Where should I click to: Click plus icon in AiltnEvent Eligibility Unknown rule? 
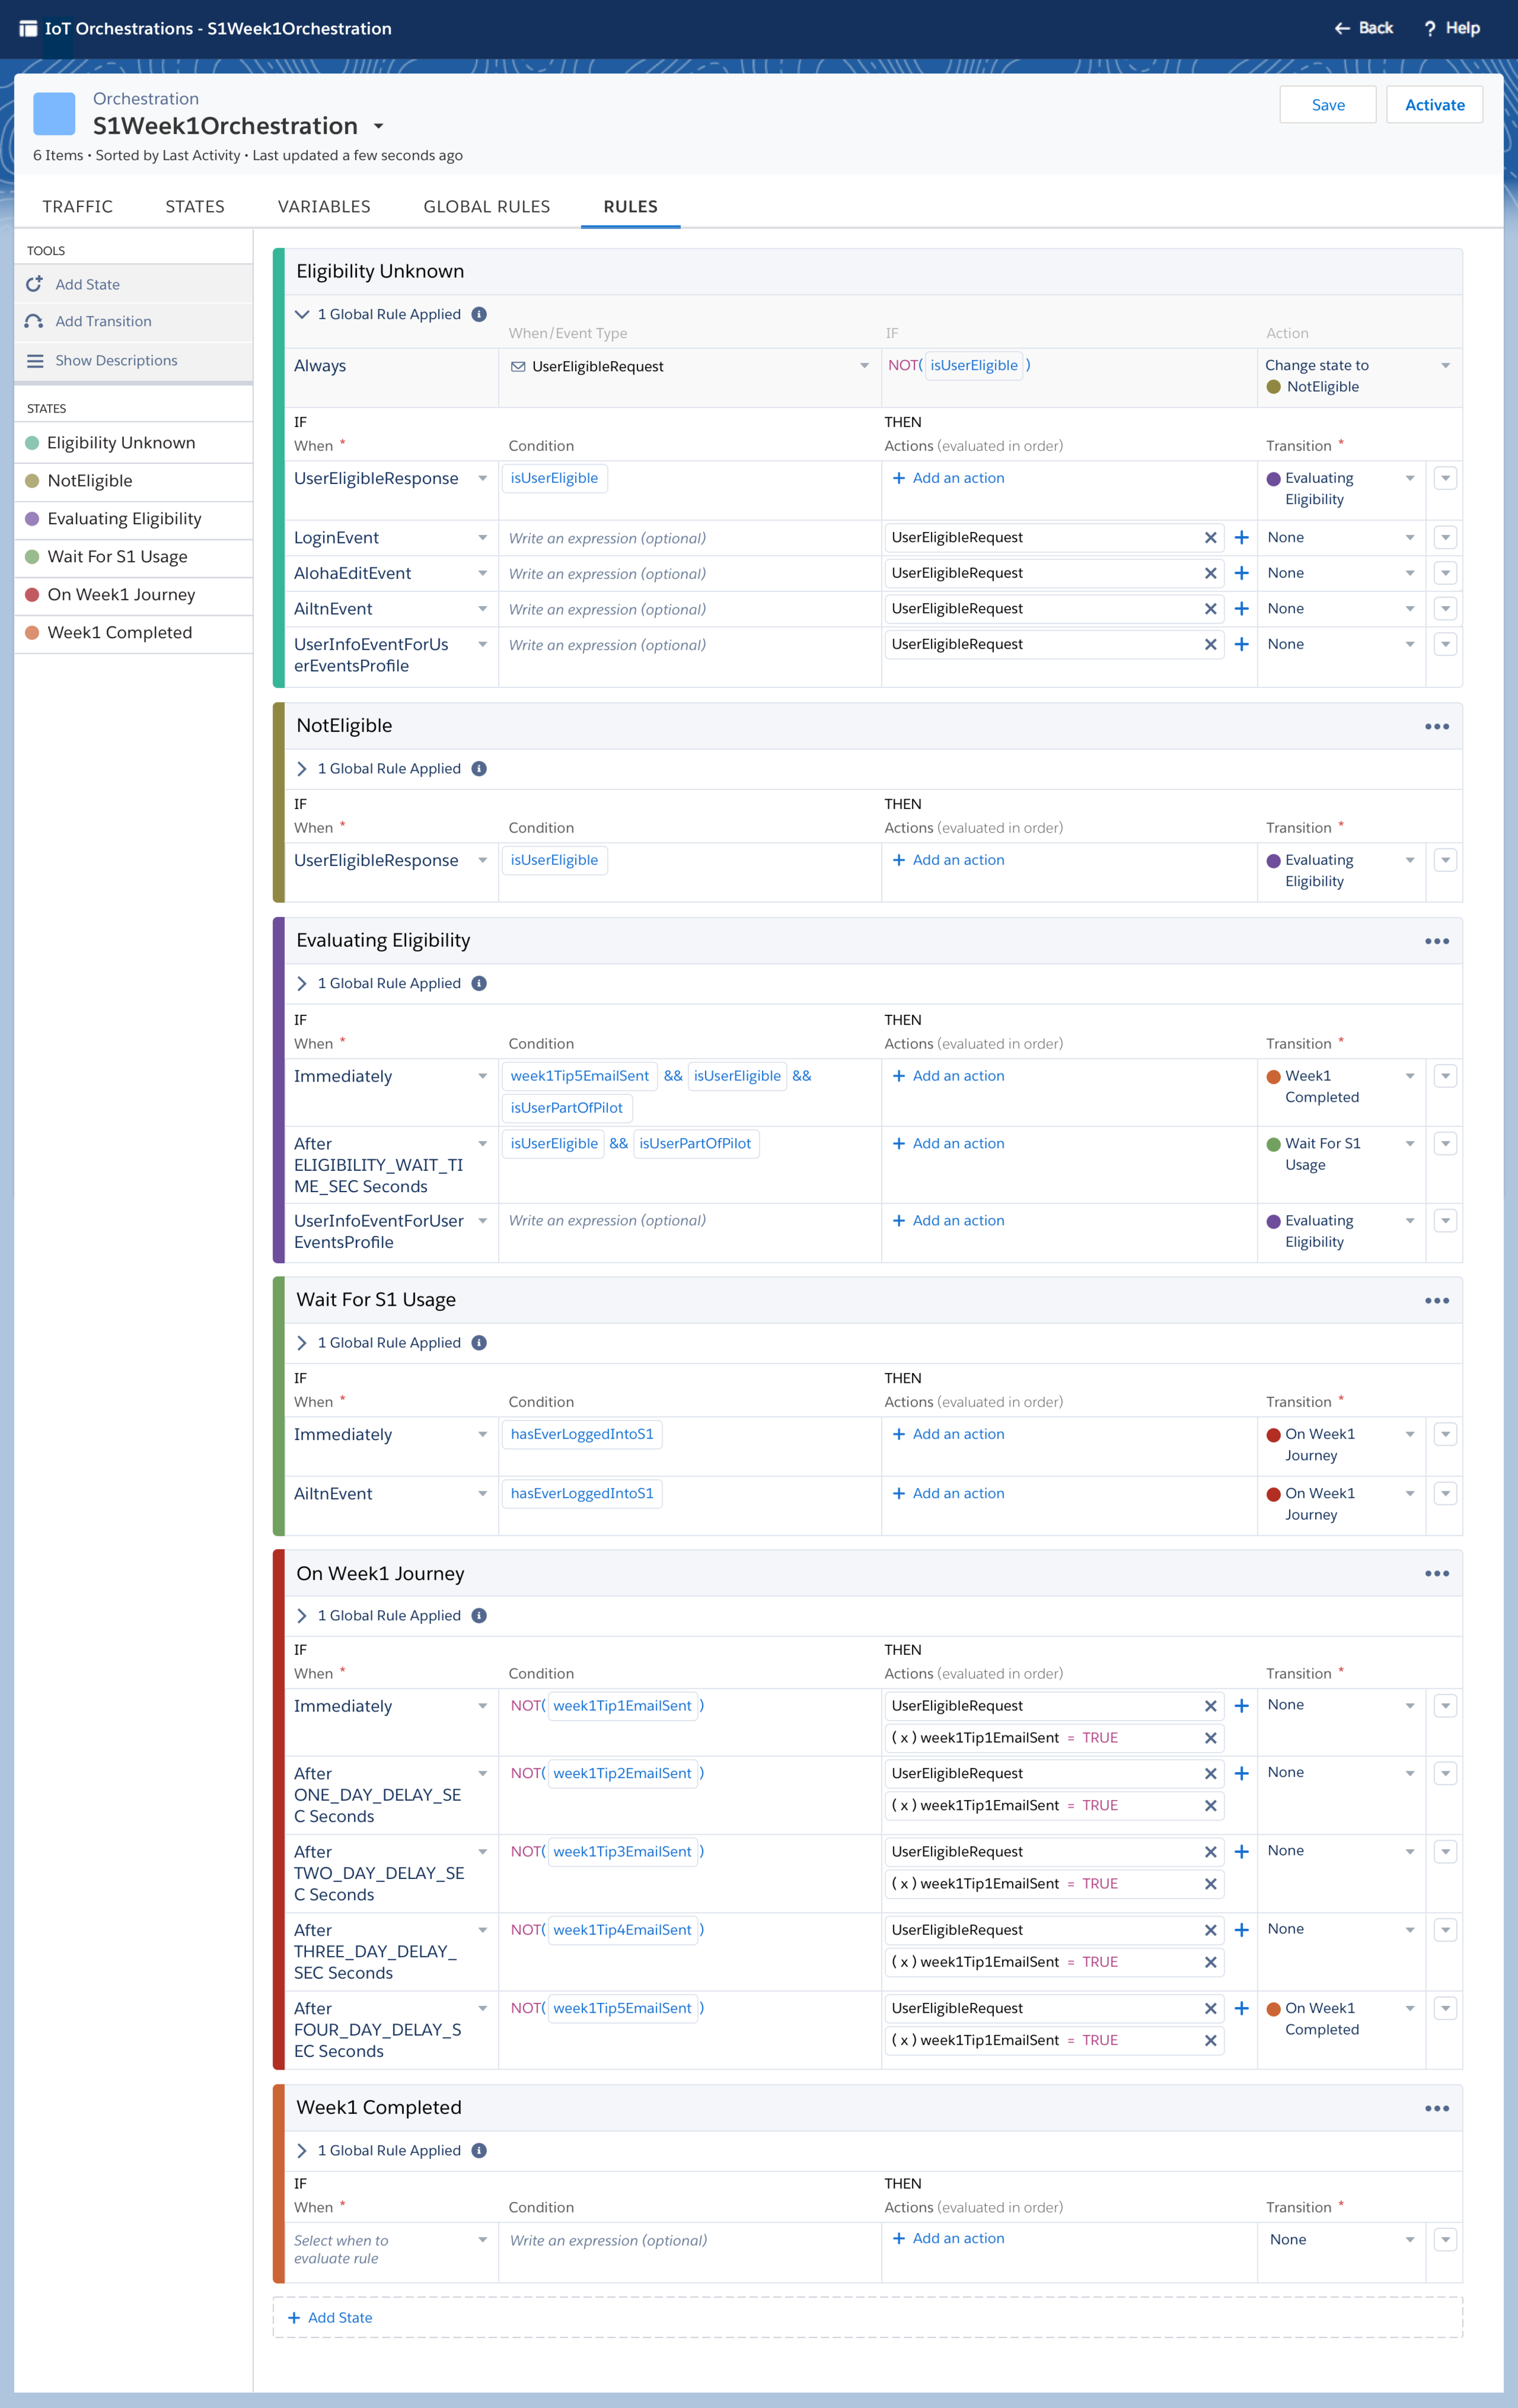1241,609
